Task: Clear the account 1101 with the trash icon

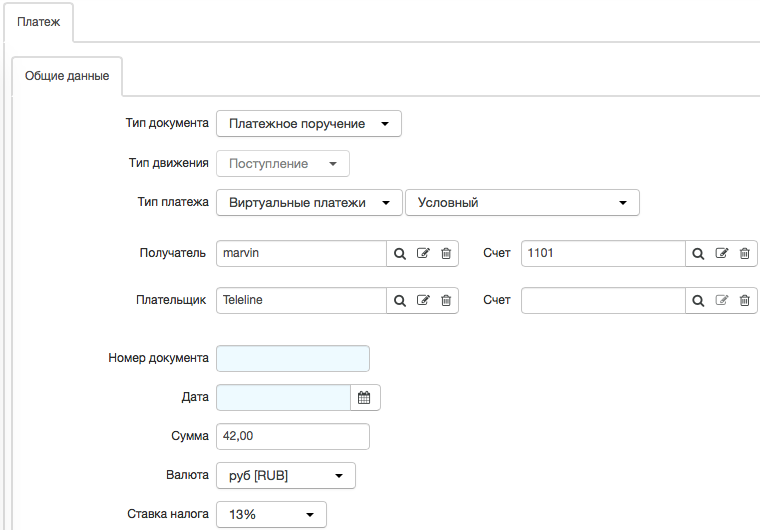Action: pos(744,253)
